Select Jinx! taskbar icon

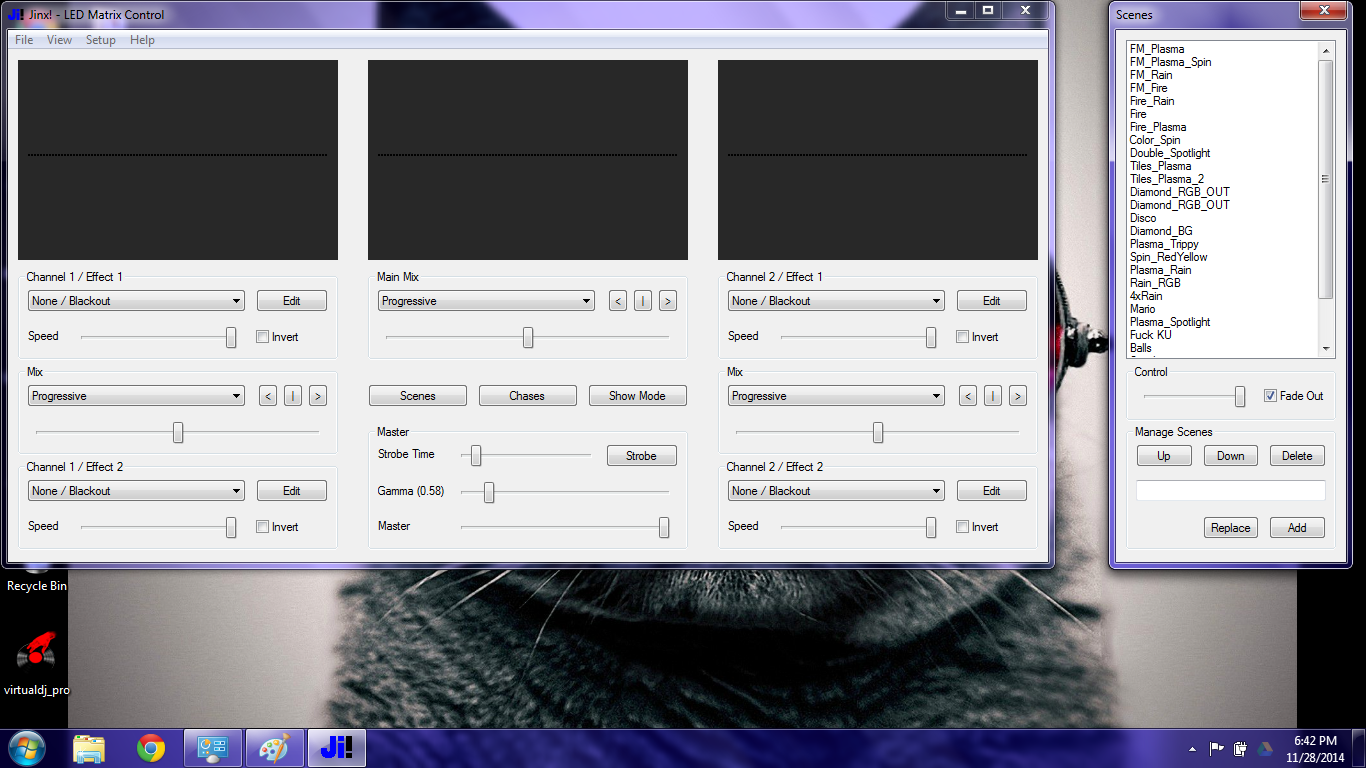[335, 748]
